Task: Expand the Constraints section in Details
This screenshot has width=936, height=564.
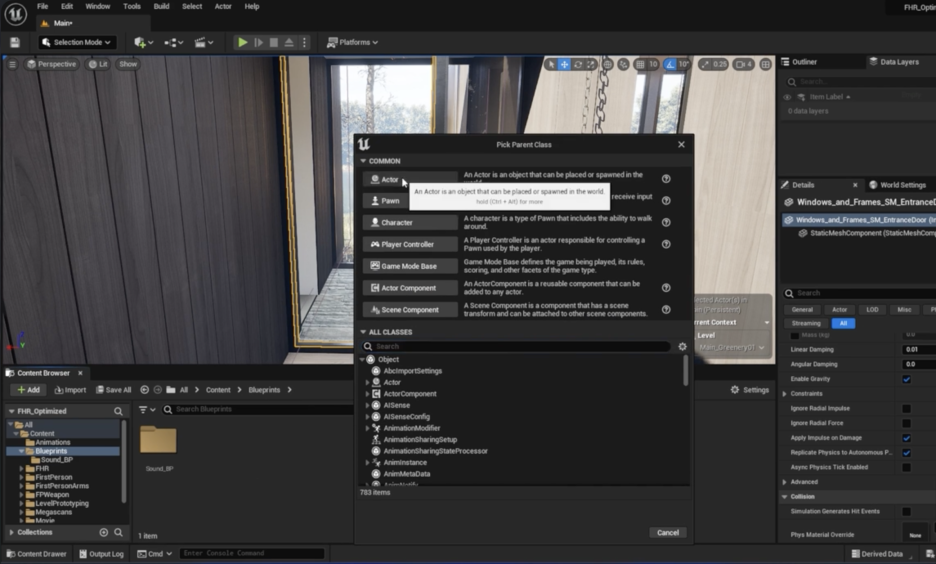Action: tap(785, 394)
